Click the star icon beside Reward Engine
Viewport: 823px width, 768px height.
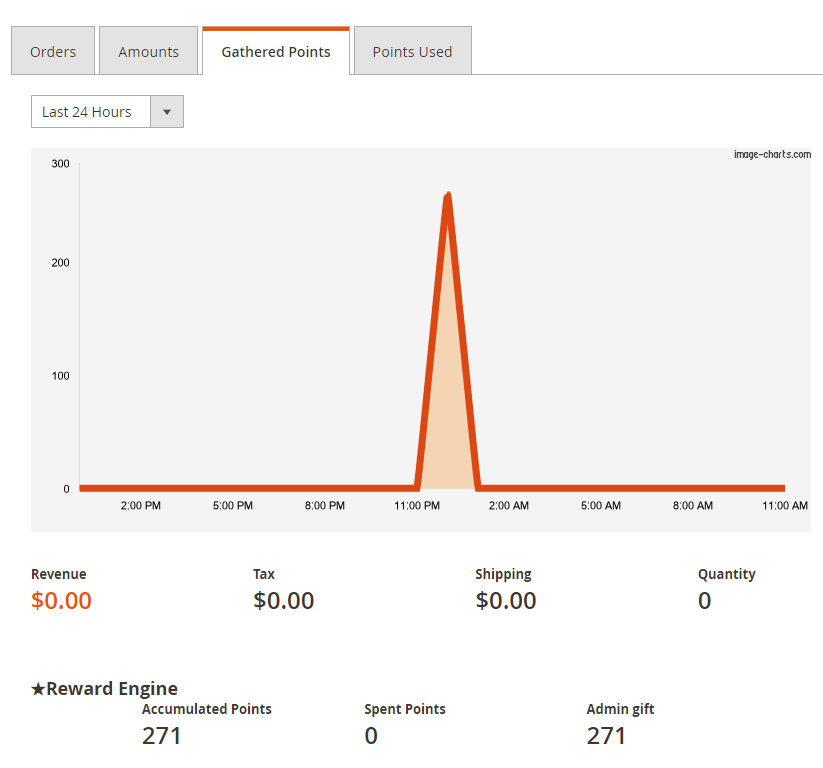coord(37,688)
